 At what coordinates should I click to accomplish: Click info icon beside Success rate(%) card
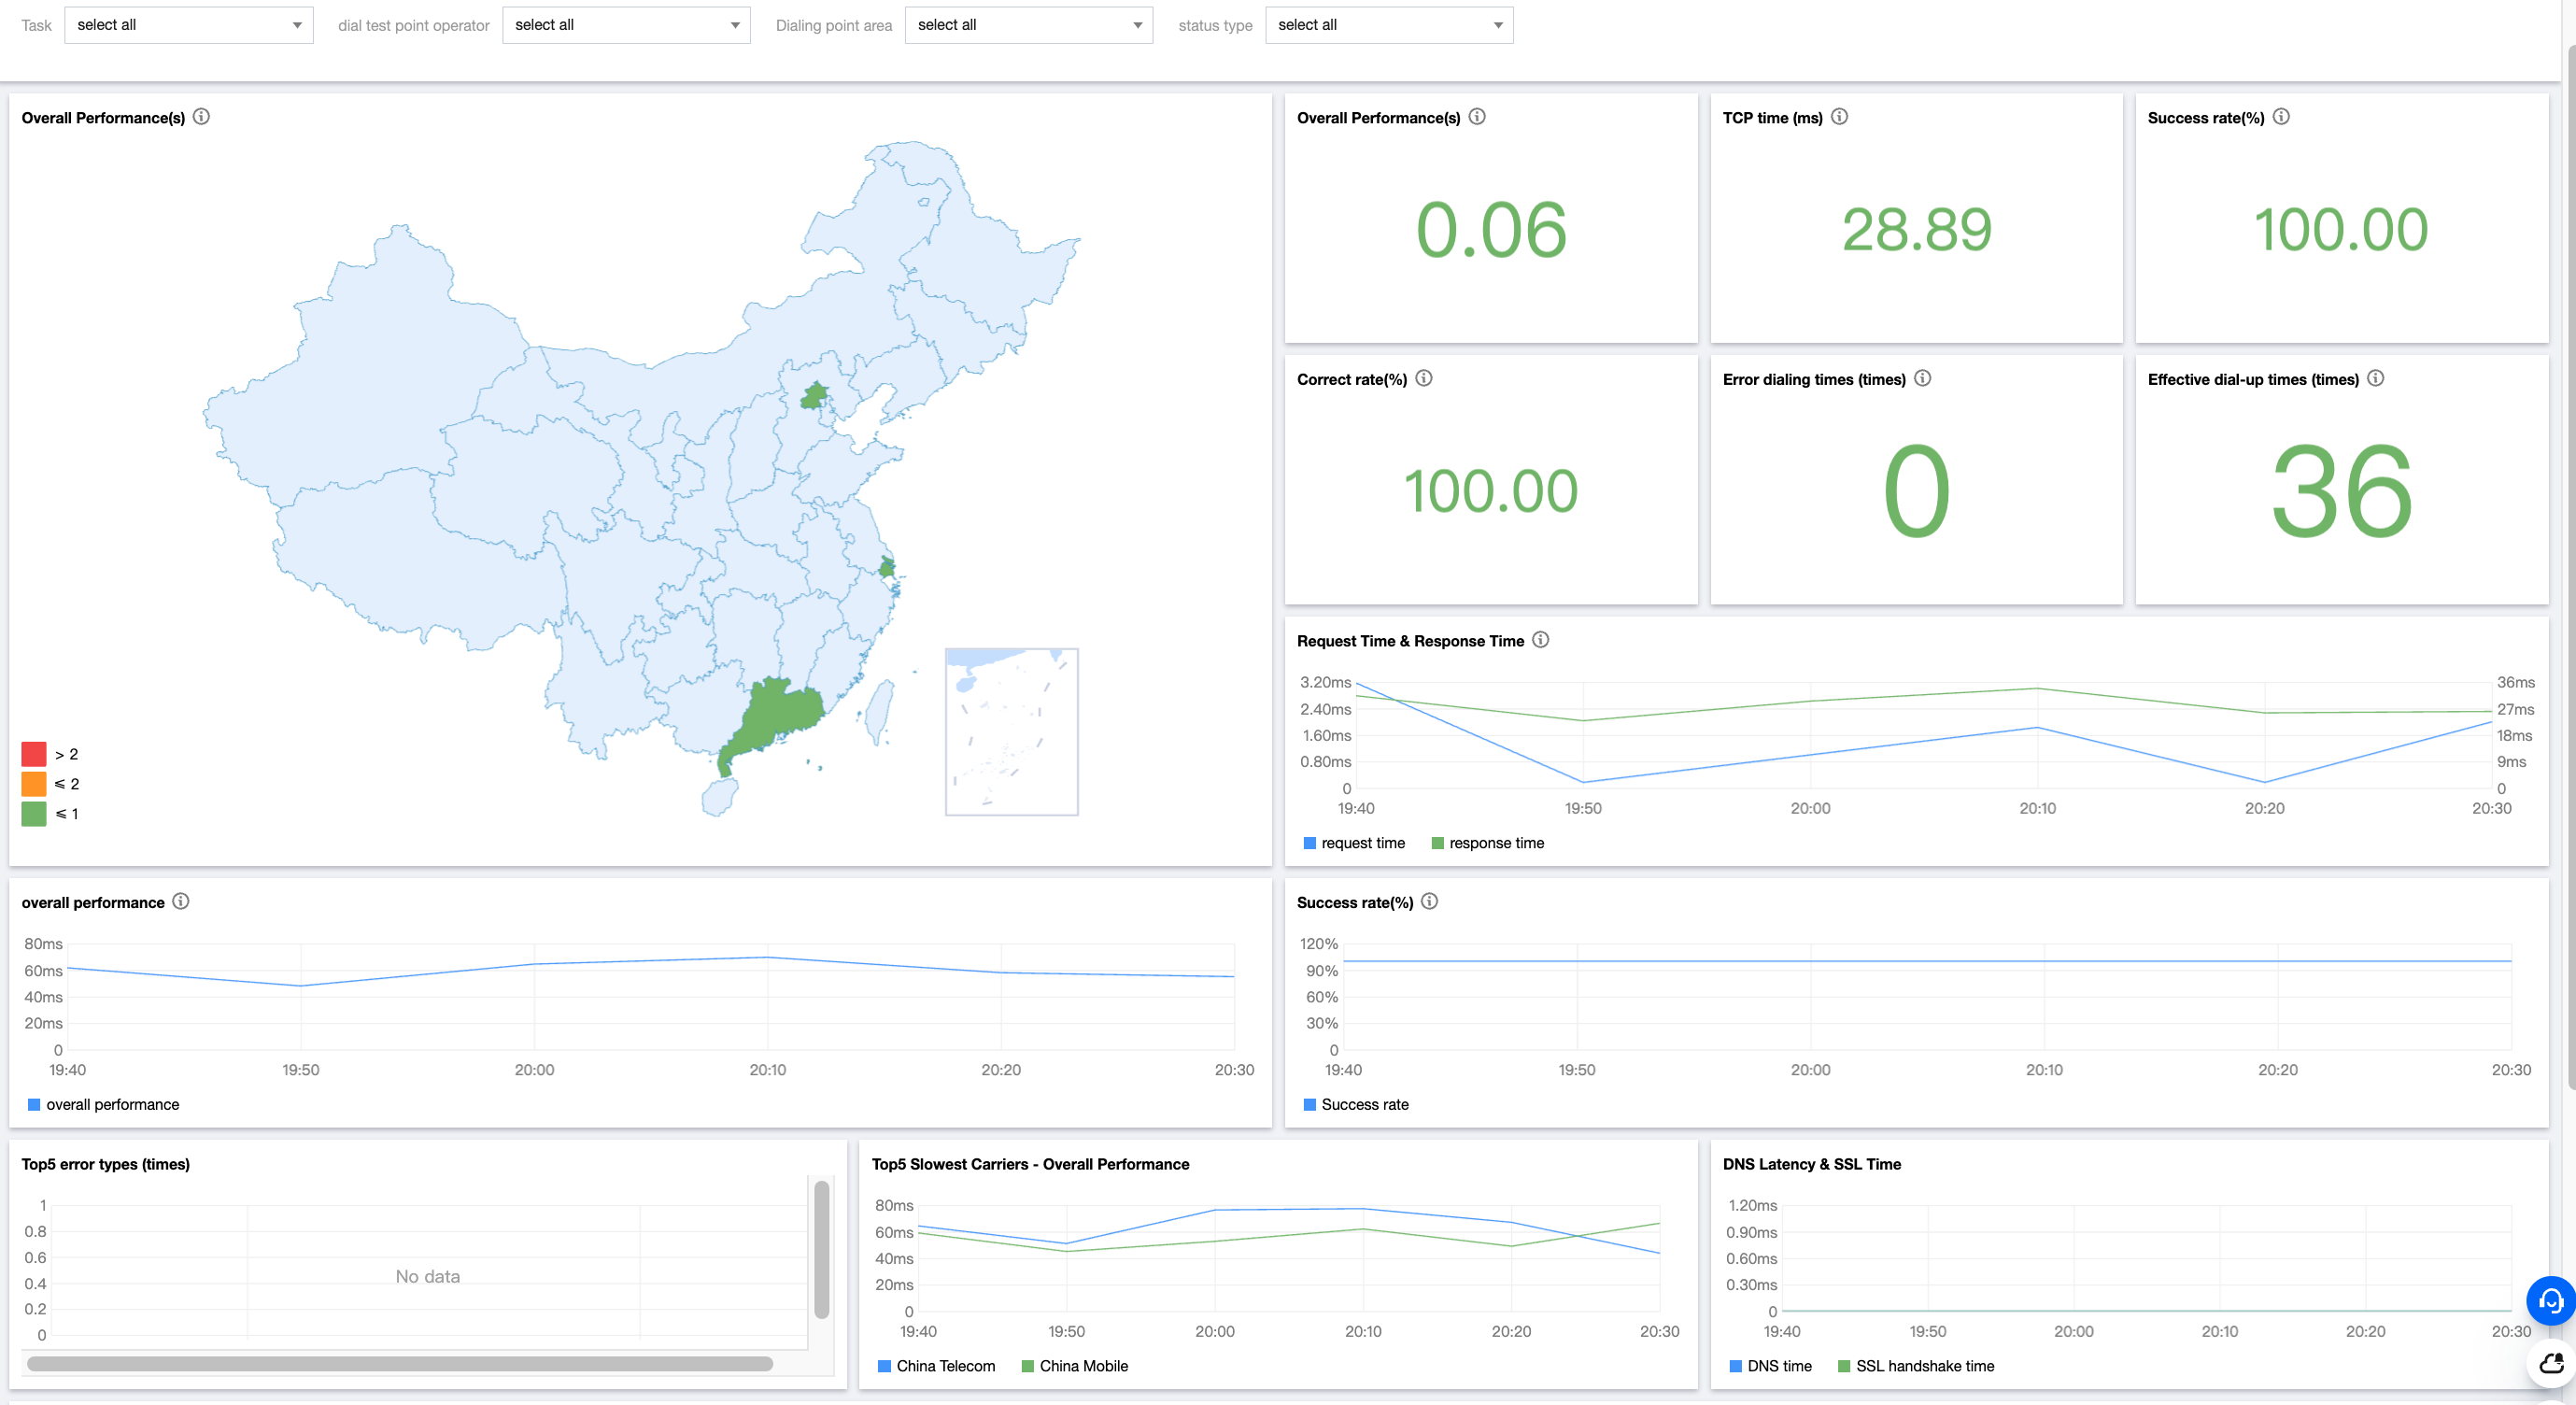click(2280, 117)
